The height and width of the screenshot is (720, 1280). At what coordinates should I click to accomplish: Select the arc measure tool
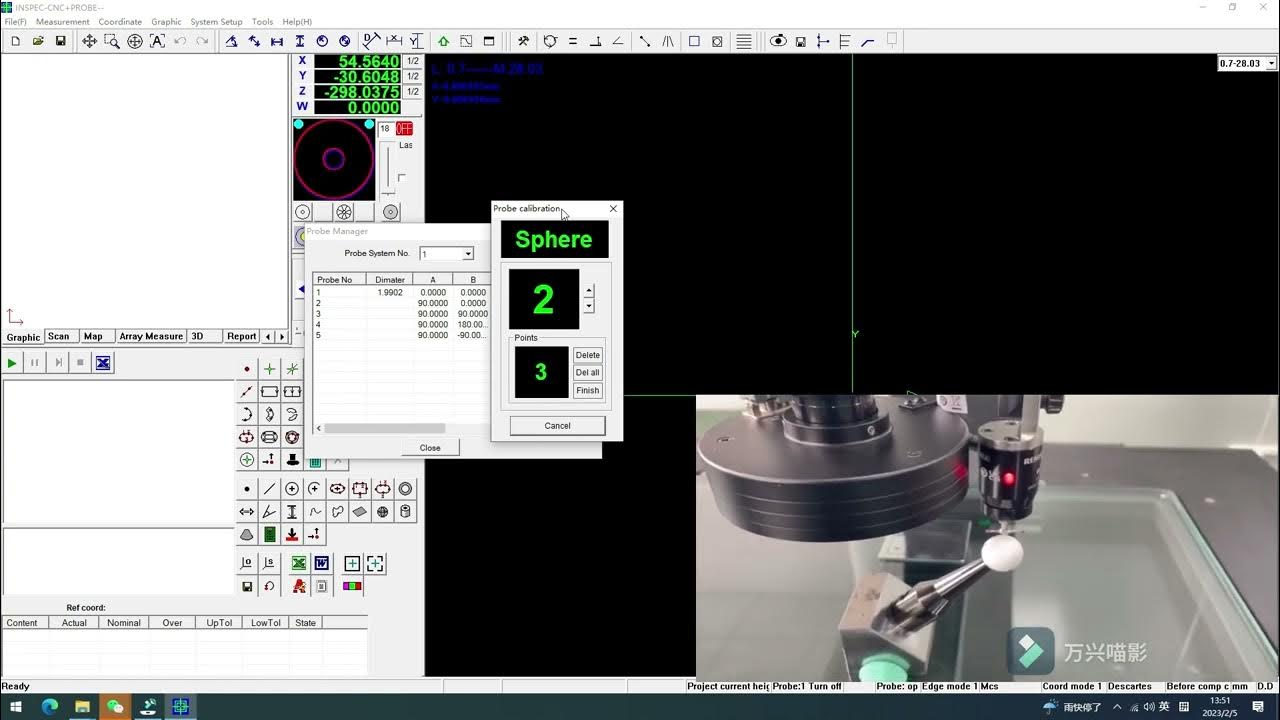pos(247,414)
